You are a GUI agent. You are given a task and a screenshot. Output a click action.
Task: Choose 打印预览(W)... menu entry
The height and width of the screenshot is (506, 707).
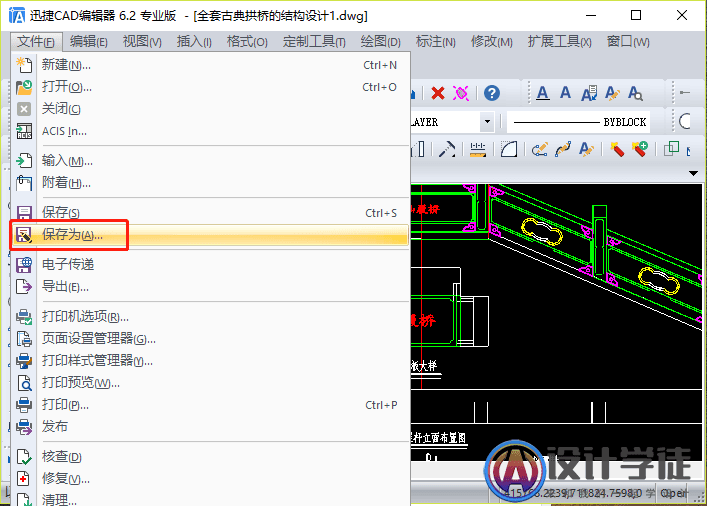(x=210, y=383)
